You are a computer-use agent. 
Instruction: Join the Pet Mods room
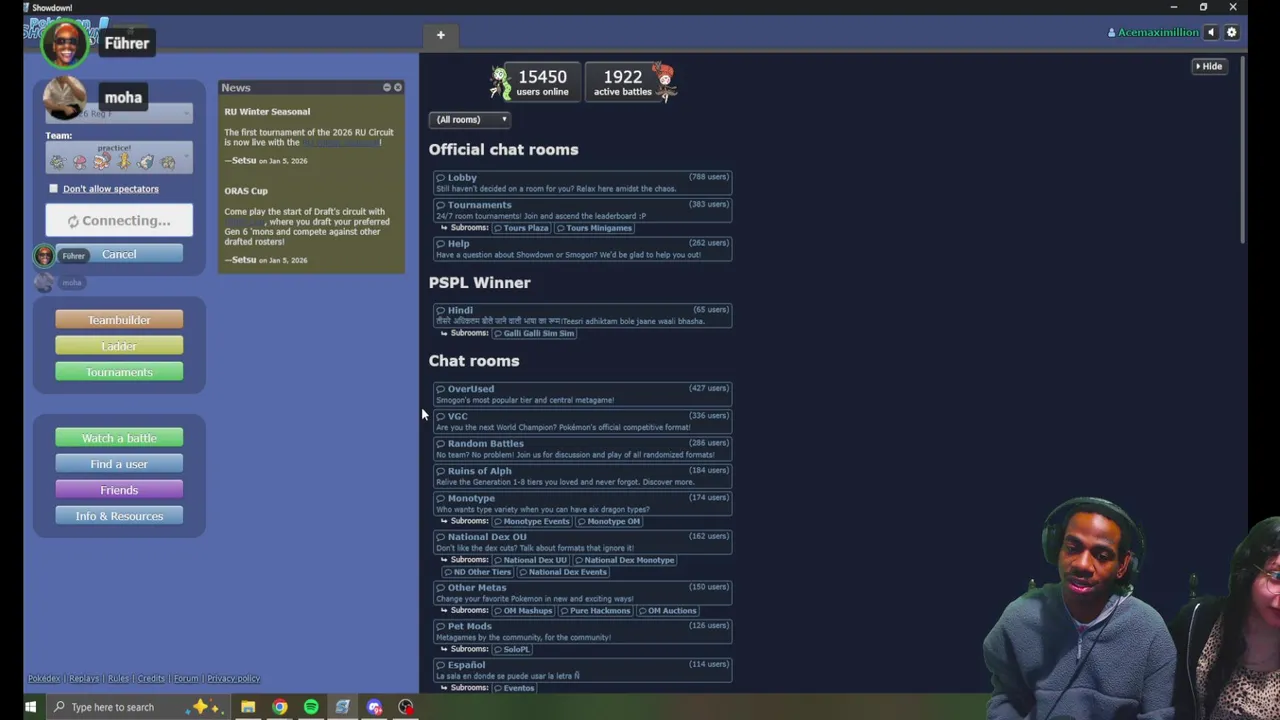pyautogui.click(x=582, y=631)
